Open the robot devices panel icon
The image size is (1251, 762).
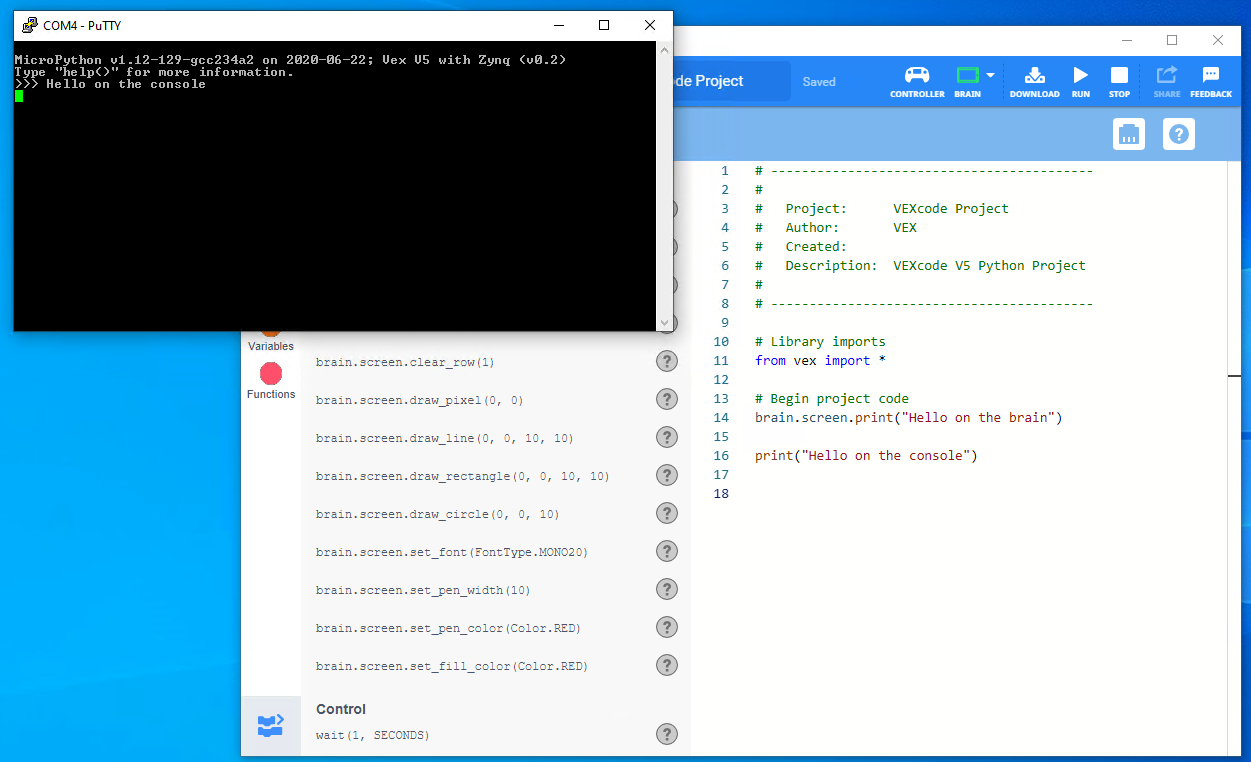point(1129,134)
